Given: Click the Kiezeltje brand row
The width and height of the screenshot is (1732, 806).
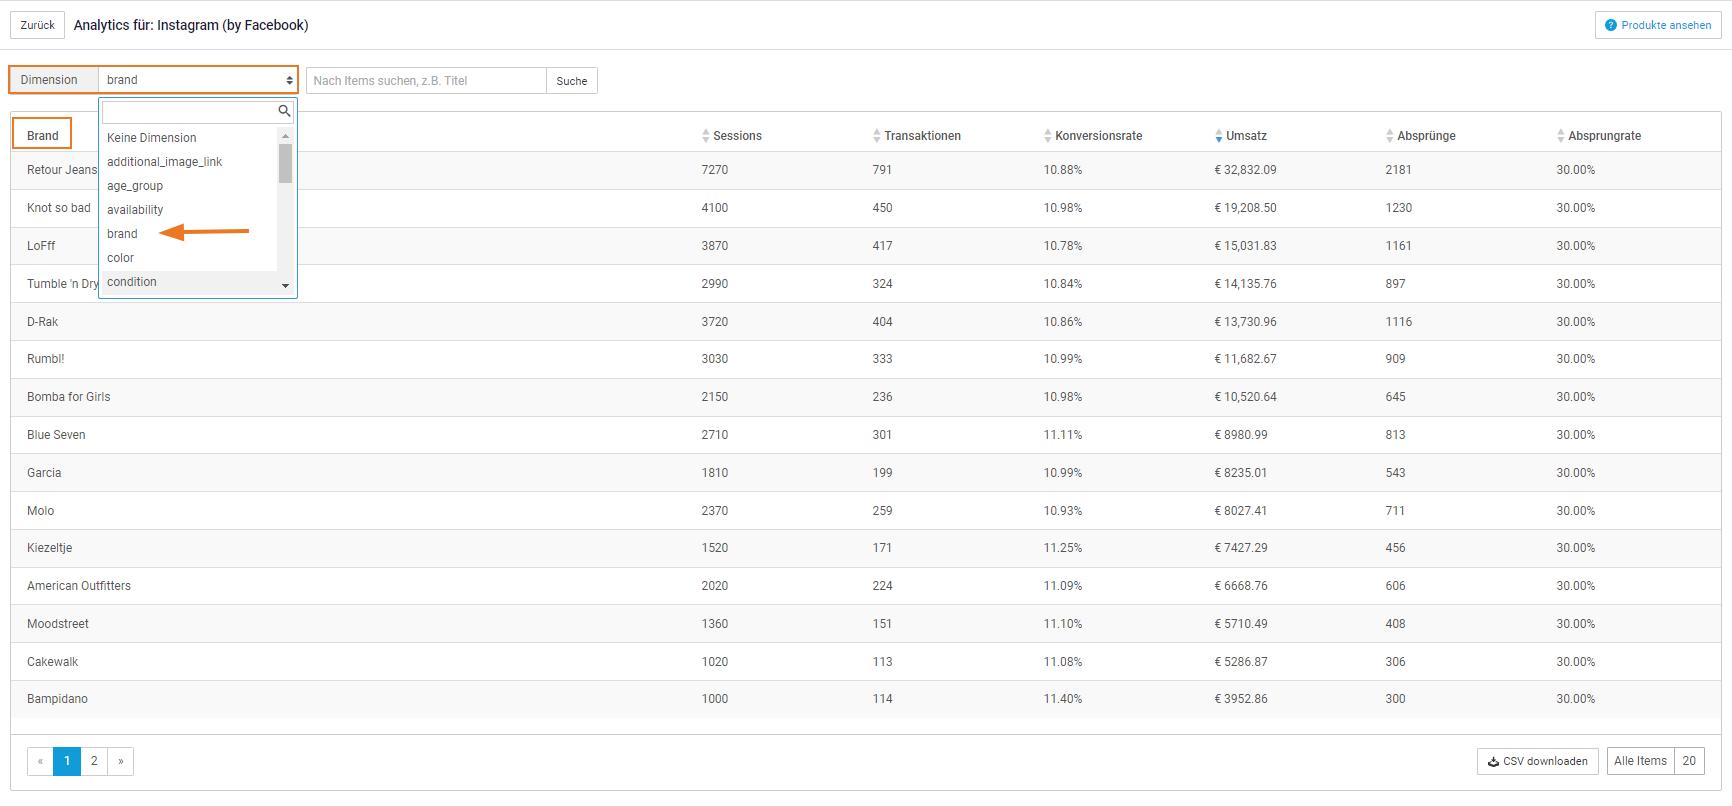Looking at the screenshot, I should [x=866, y=548].
